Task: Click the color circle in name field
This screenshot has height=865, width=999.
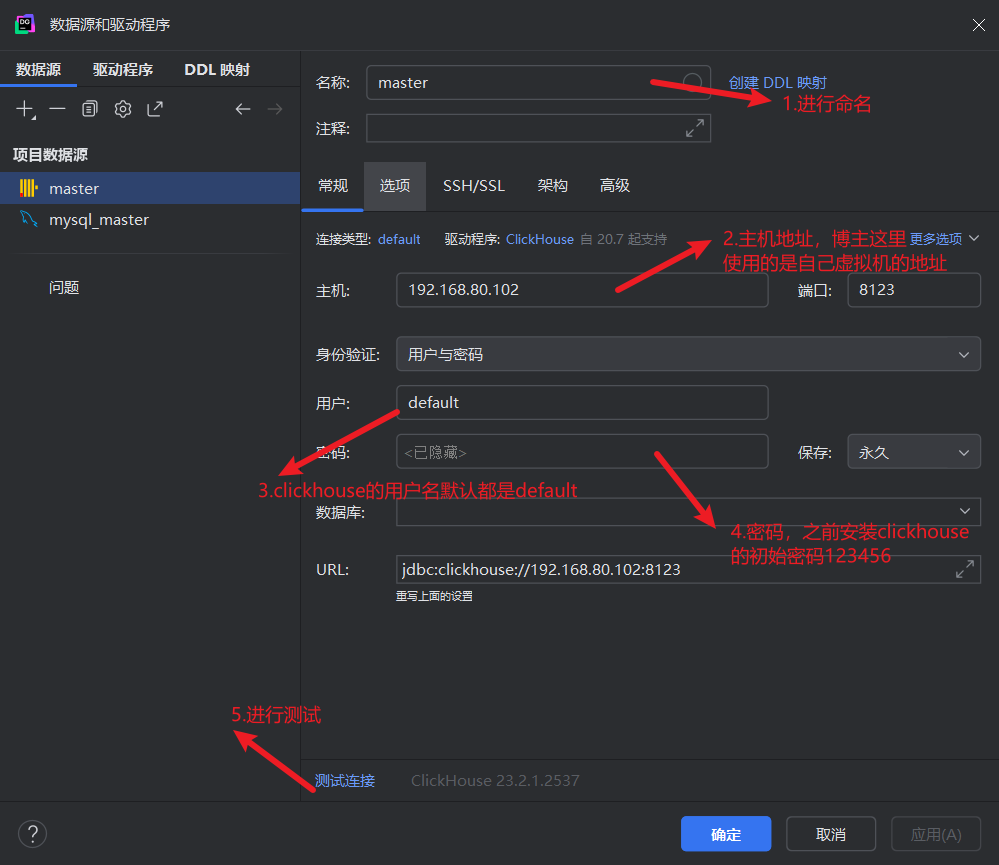Action: (x=692, y=82)
